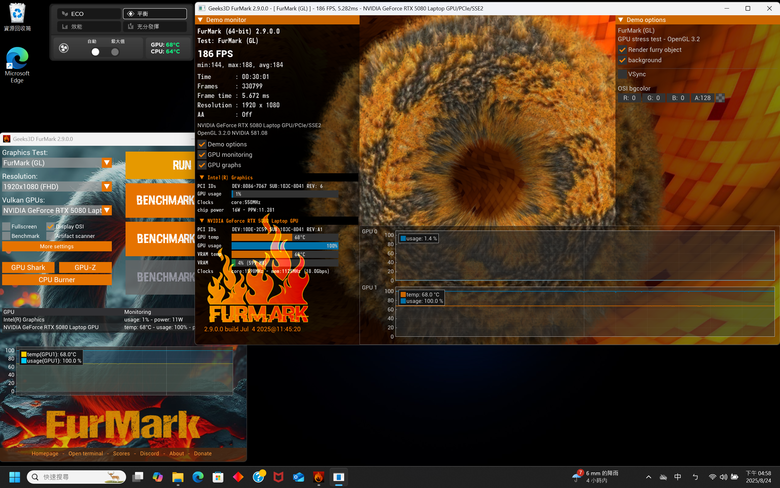Open the Resolution dropdown
Screen dimensions: 780x488
pos(106,187)
